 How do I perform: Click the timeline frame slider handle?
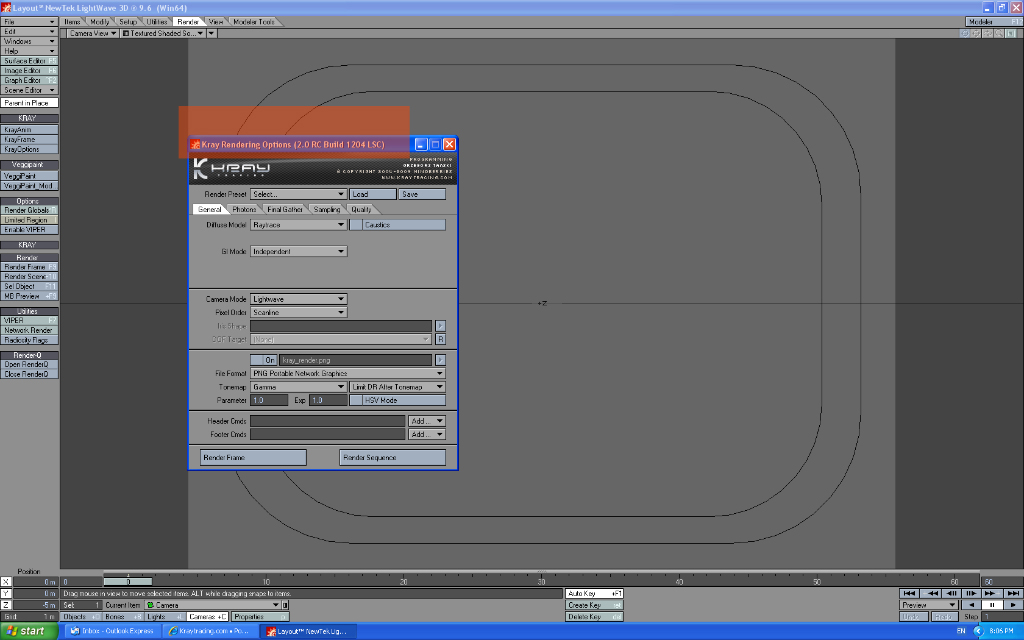coord(128,581)
